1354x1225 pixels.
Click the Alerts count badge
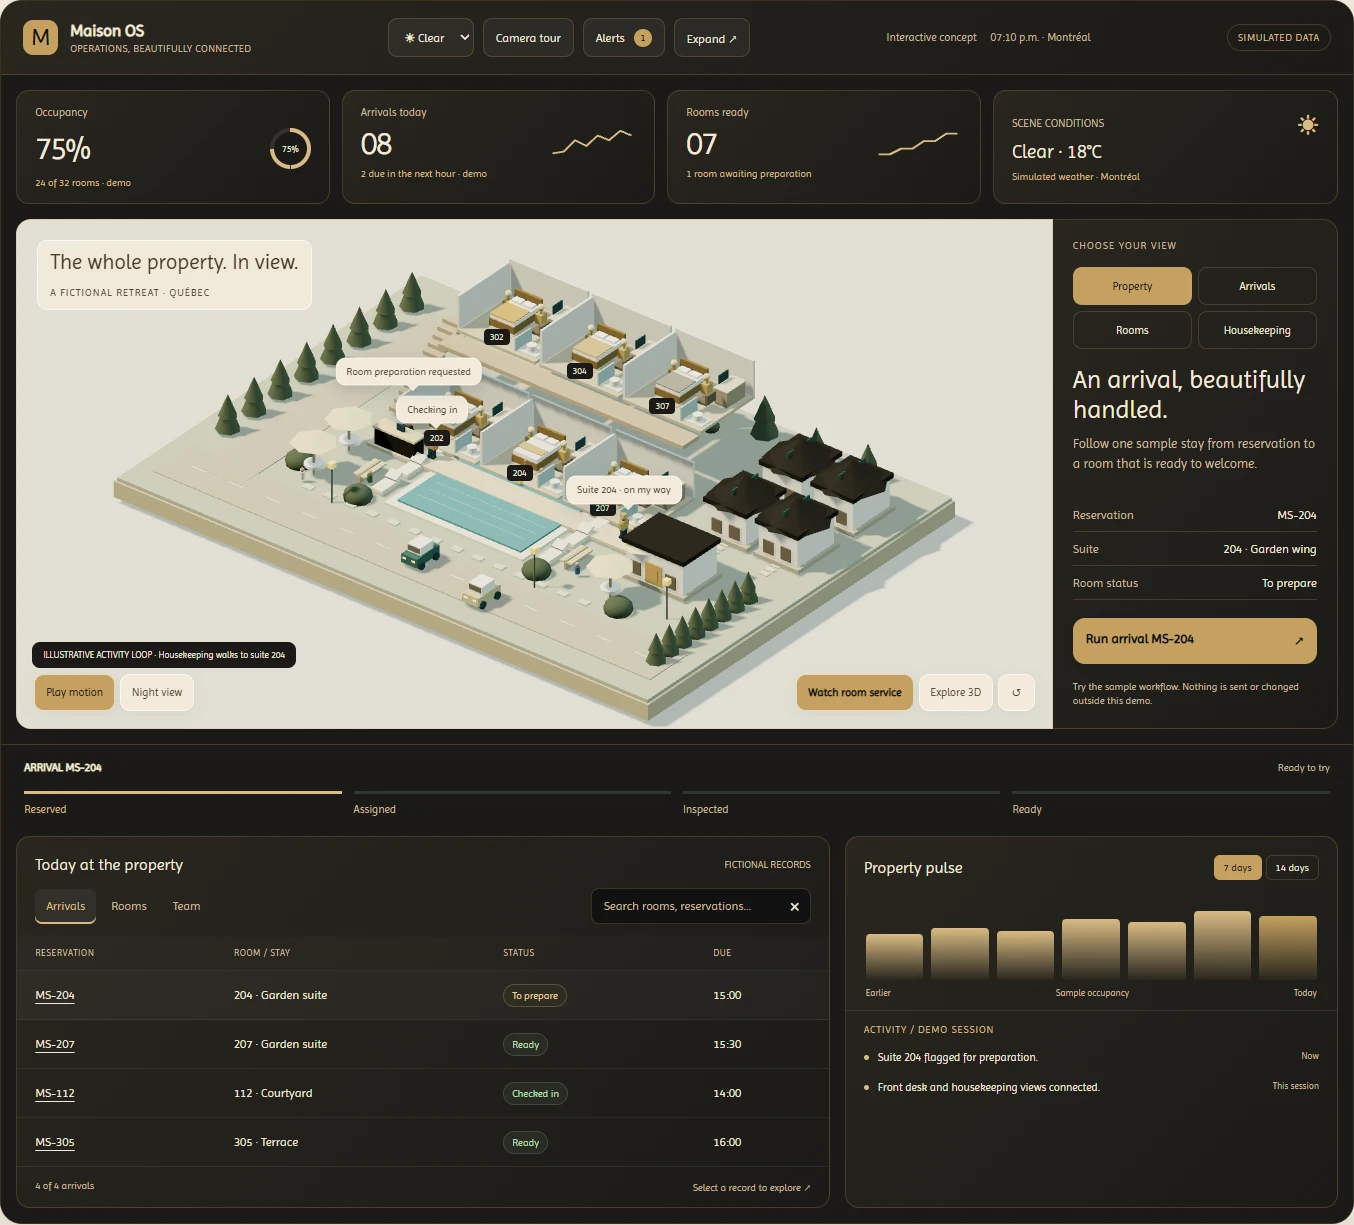(643, 38)
